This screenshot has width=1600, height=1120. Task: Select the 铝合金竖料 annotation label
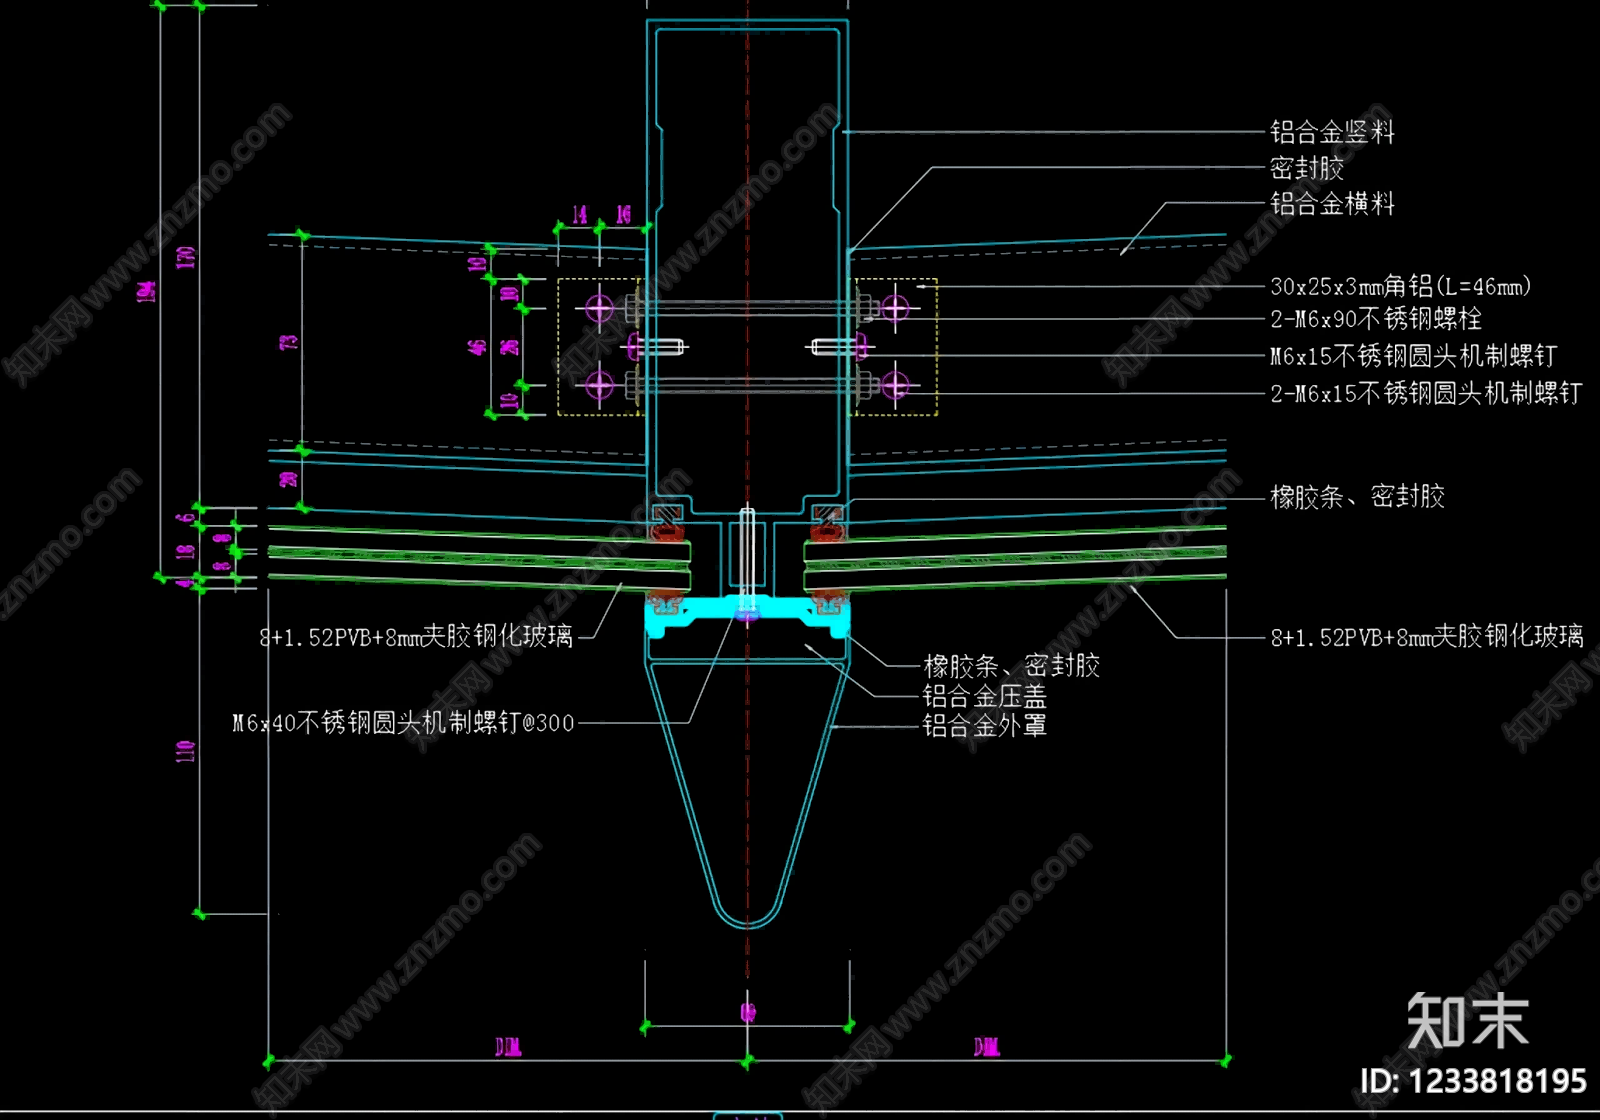click(x=1332, y=132)
